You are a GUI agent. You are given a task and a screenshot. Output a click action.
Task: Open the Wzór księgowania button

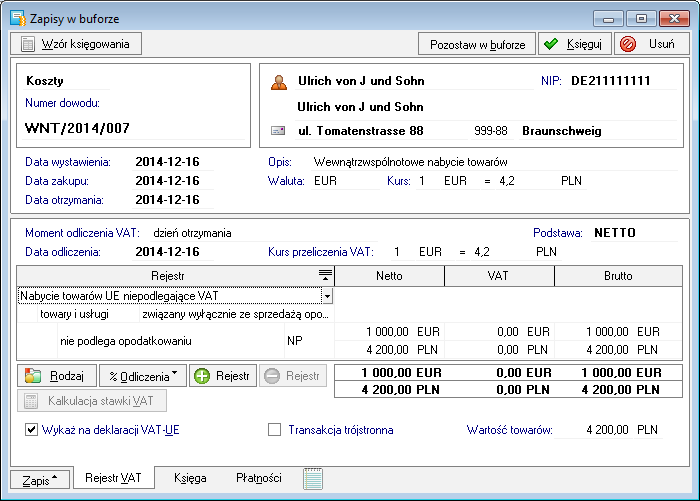point(76,44)
